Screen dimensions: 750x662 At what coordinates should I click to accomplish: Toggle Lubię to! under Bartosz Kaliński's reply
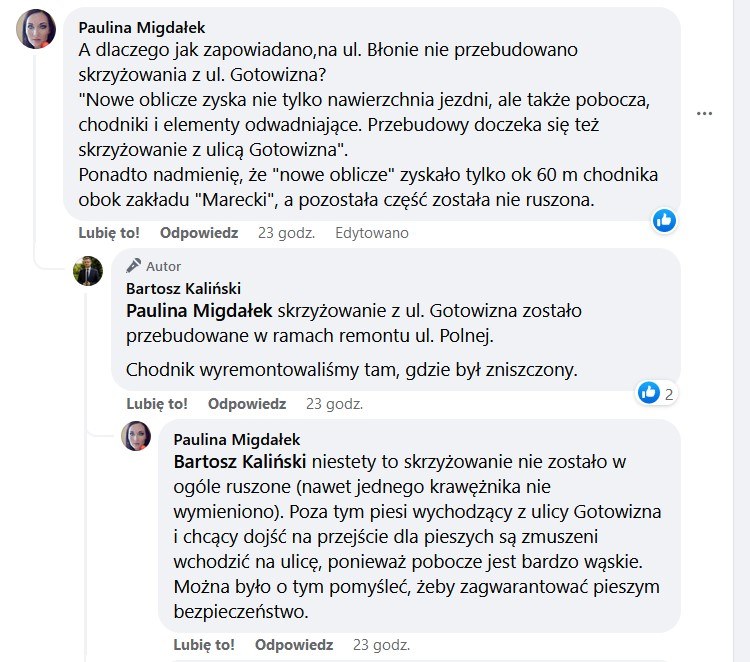157,404
